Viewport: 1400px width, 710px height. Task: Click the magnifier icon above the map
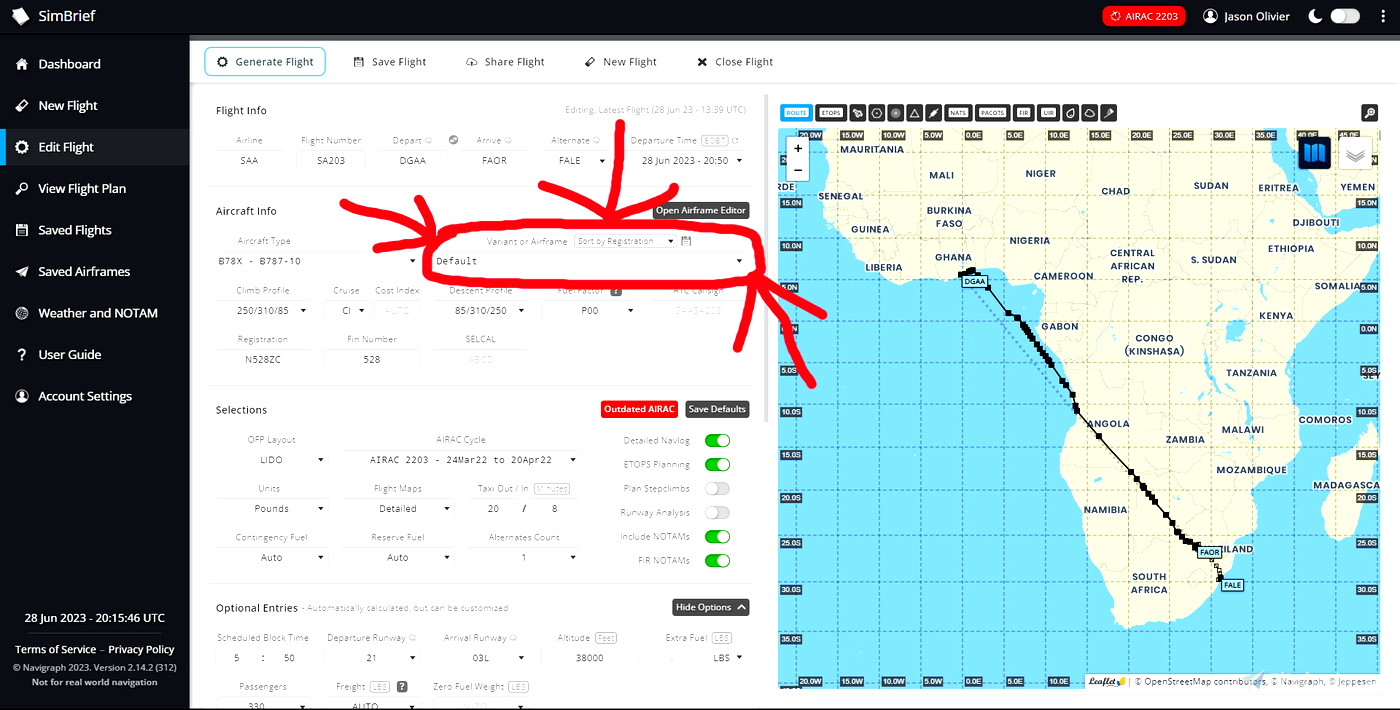point(1369,113)
